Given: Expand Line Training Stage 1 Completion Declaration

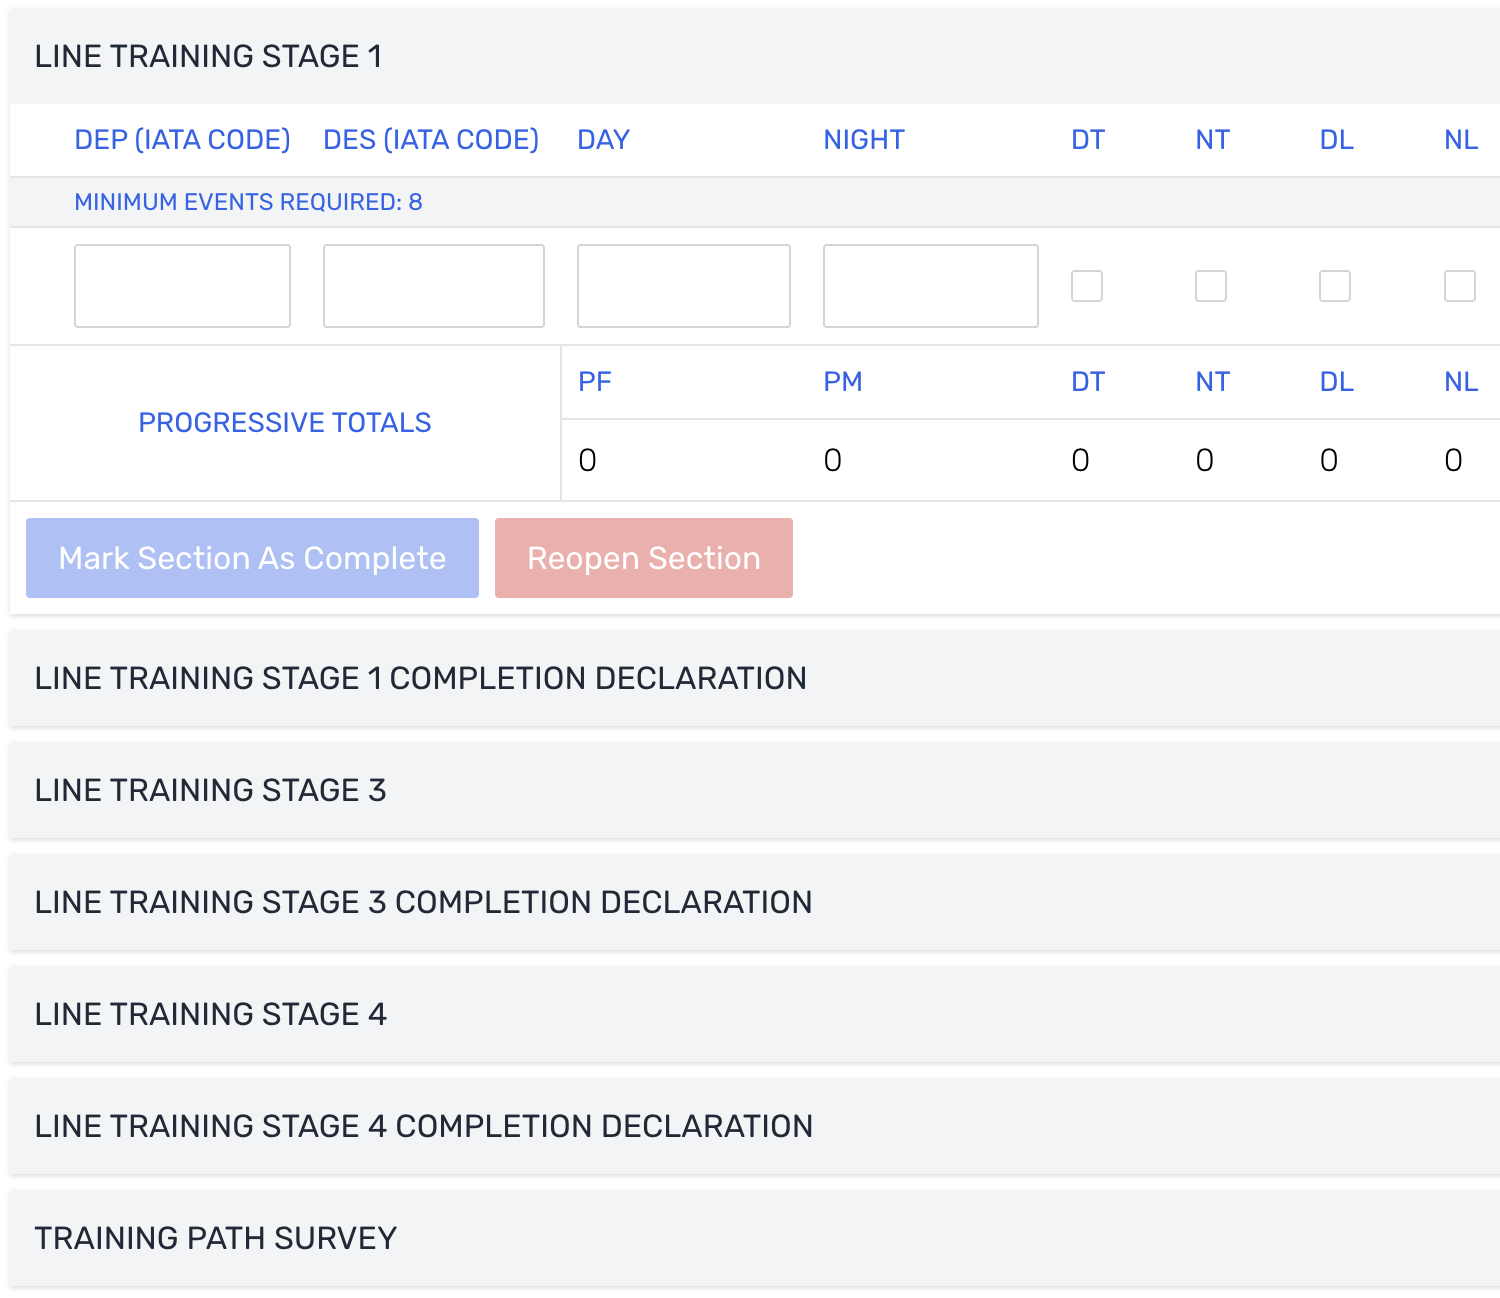Looking at the screenshot, I should pyautogui.click(x=420, y=678).
